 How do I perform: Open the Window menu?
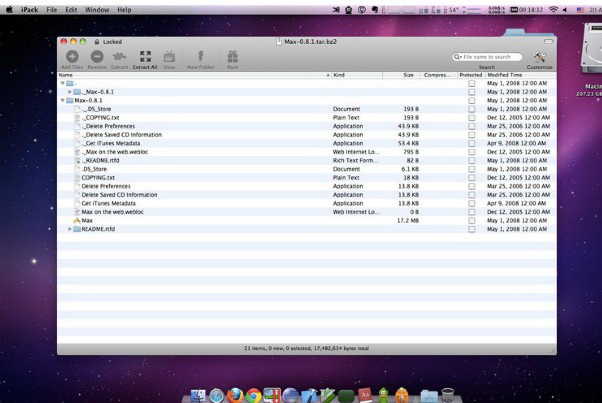[x=97, y=9]
